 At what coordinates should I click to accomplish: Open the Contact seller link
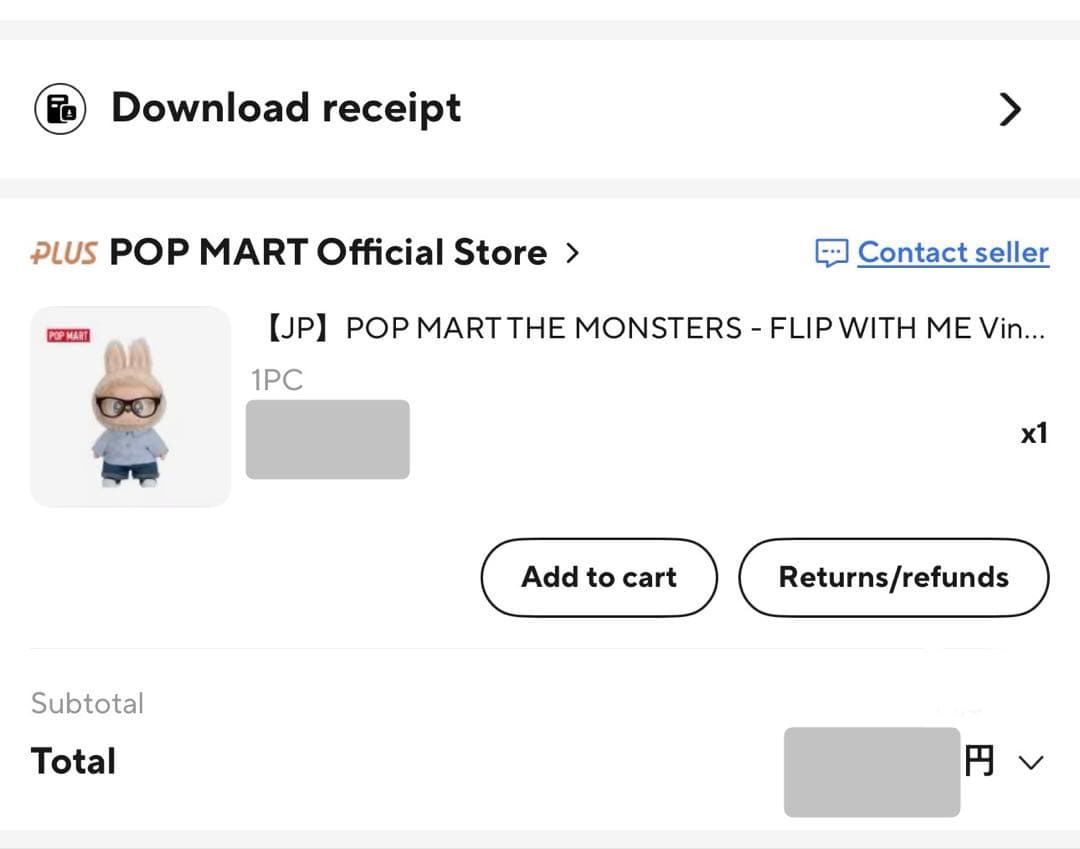pyautogui.click(x=953, y=253)
